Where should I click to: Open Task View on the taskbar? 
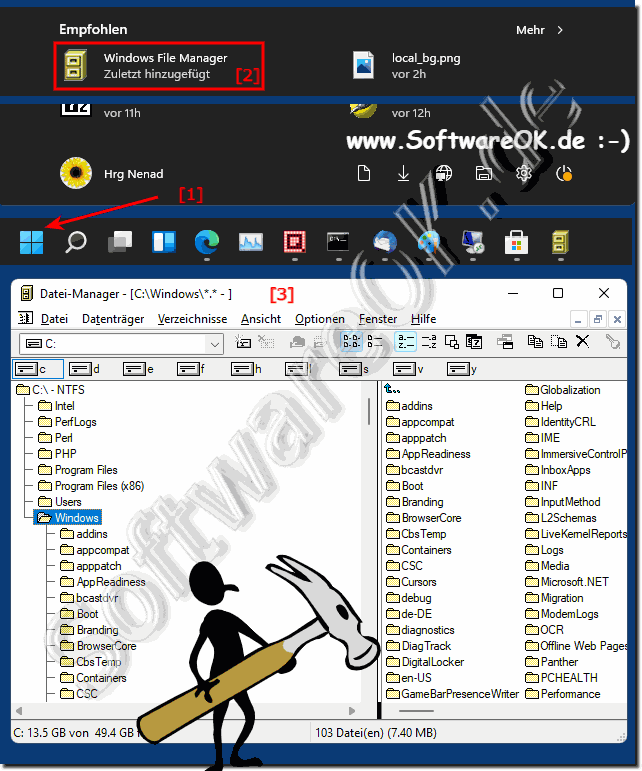point(119,242)
